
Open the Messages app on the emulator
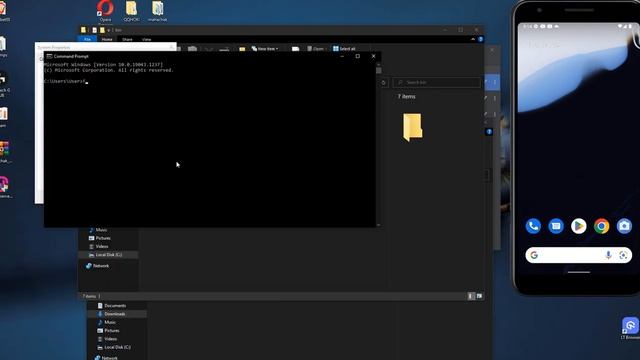point(556,226)
